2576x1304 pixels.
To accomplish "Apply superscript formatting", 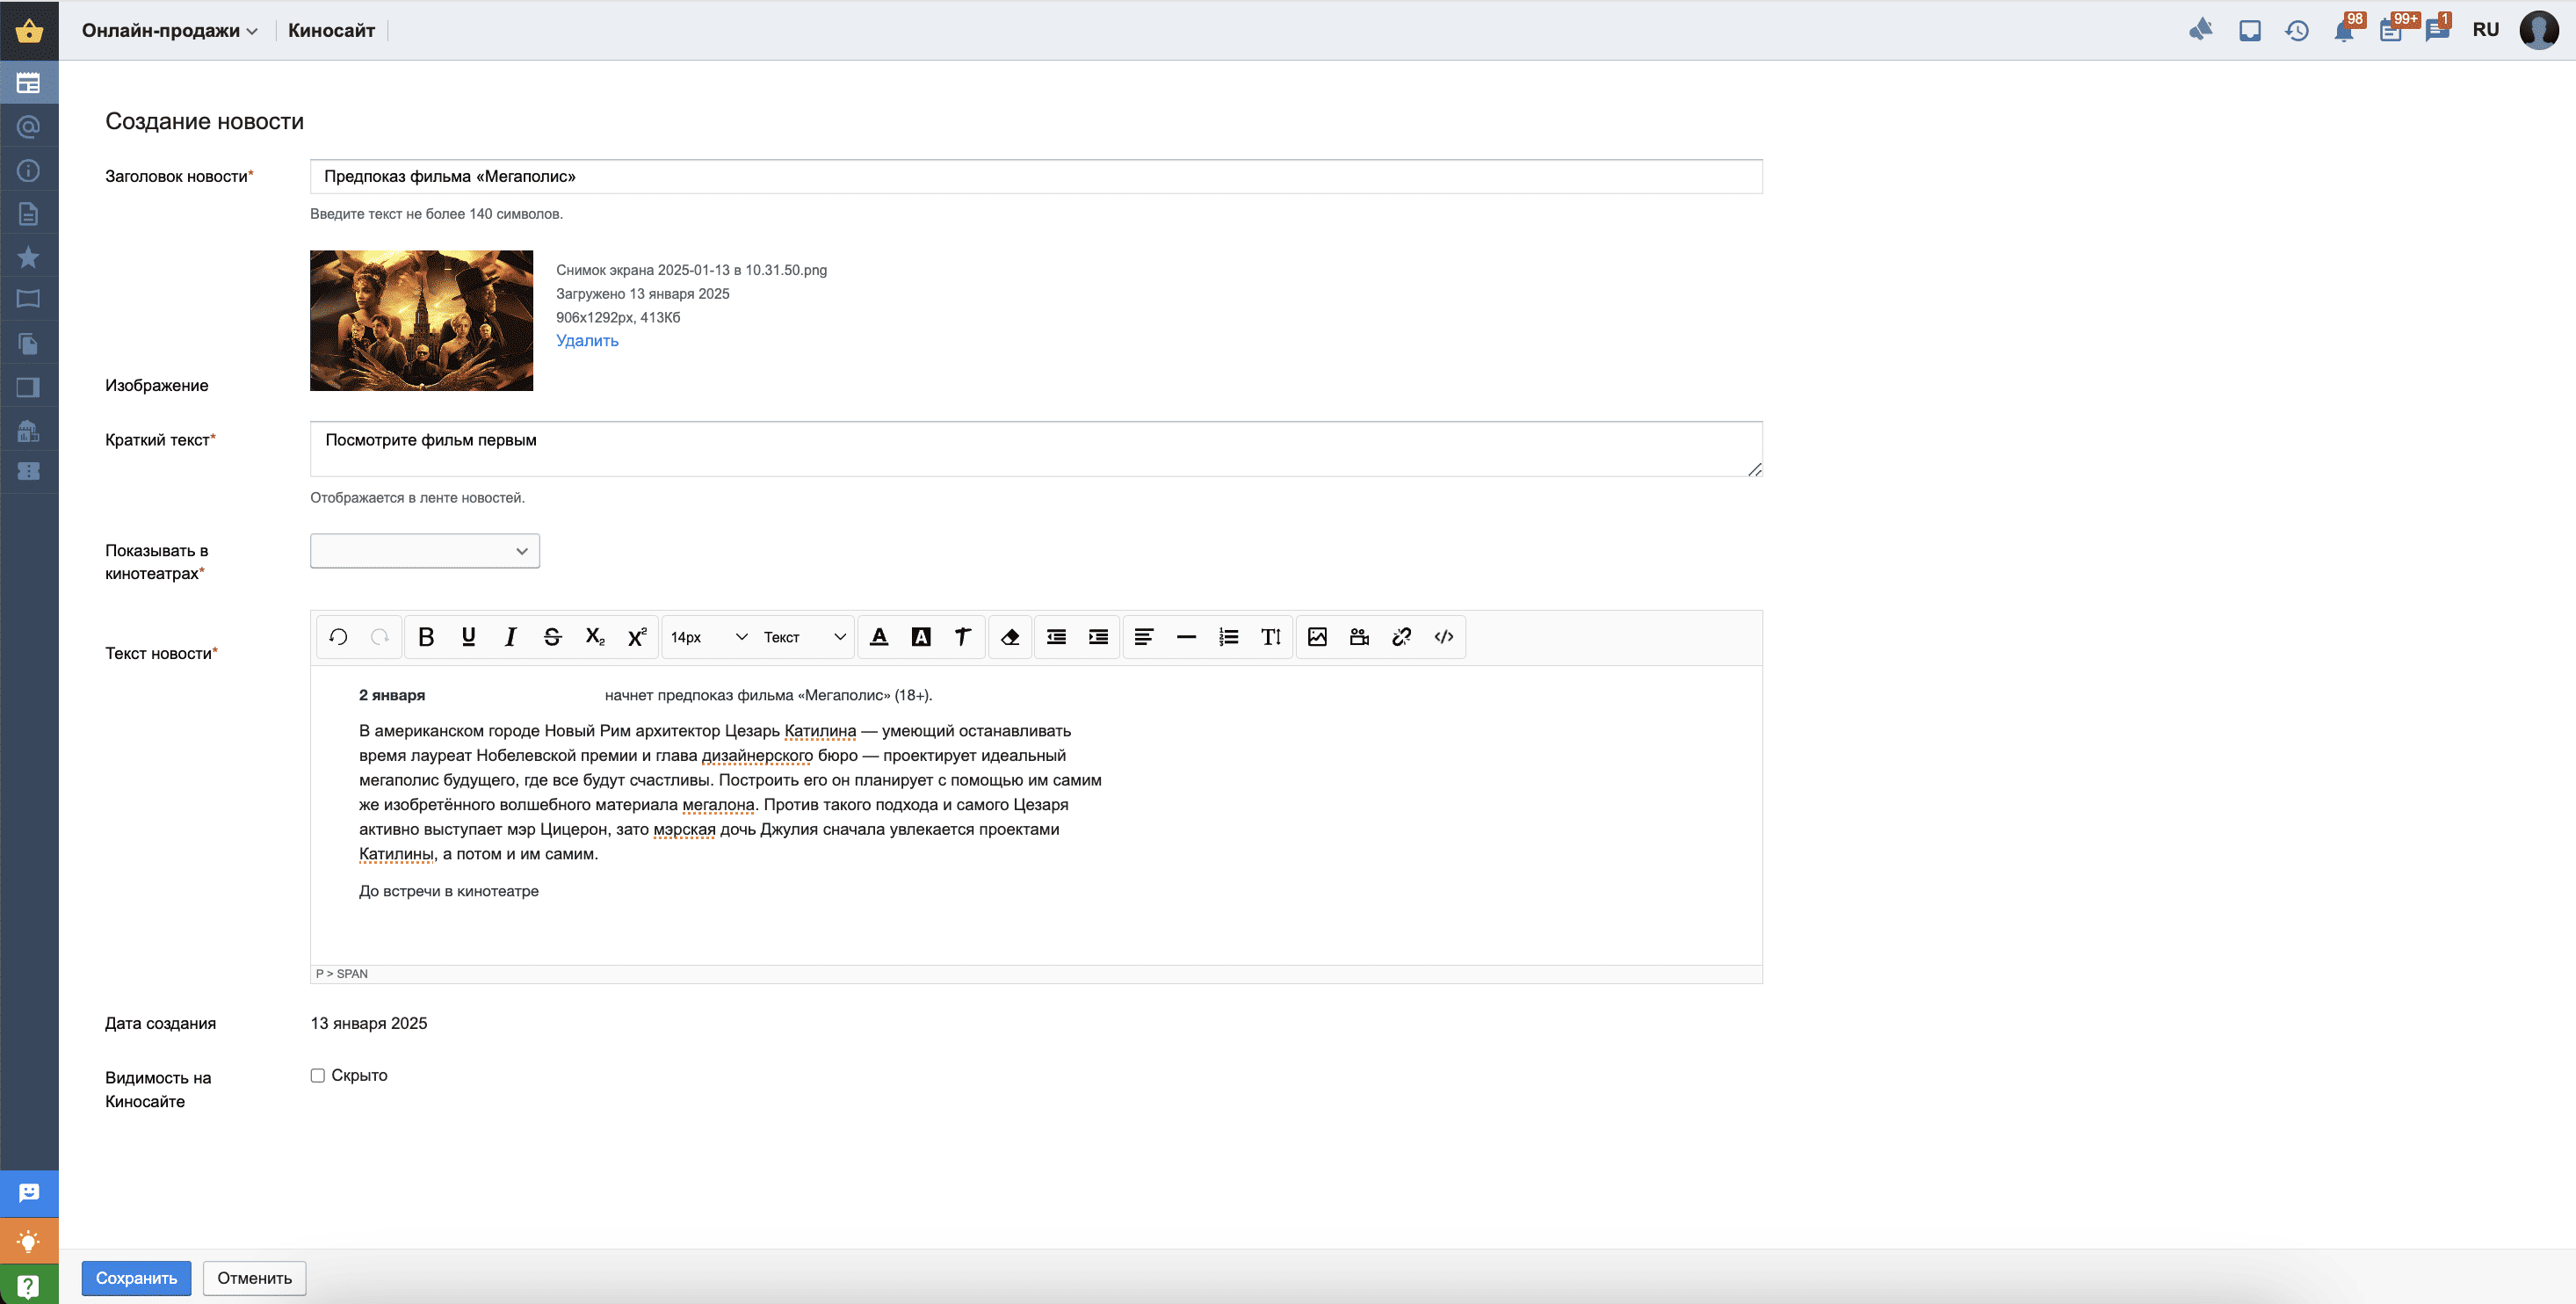I will [x=637, y=637].
